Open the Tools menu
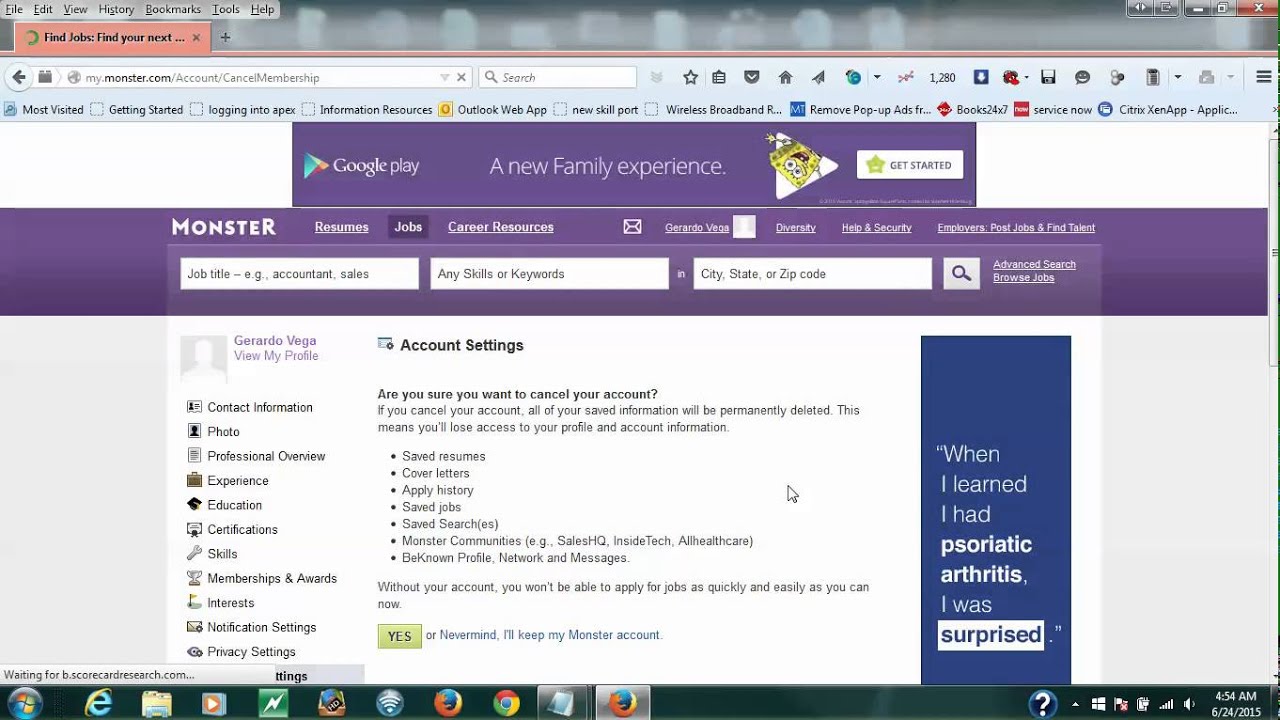1280x720 pixels. [x=226, y=9]
